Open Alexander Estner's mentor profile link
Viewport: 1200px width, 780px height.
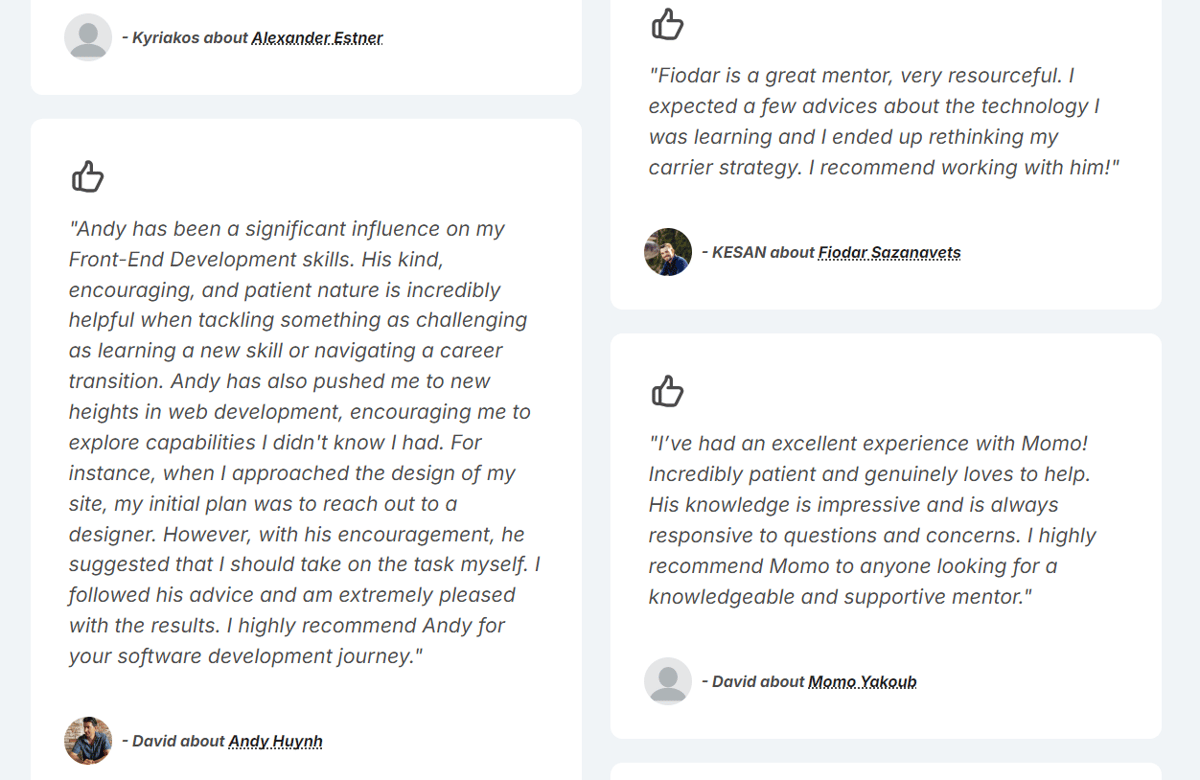(x=317, y=38)
